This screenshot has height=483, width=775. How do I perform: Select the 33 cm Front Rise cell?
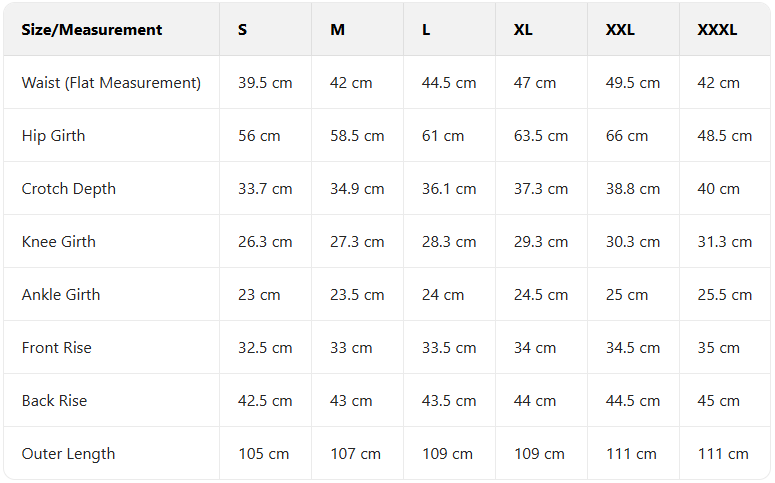pyautogui.click(x=351, y=348)
